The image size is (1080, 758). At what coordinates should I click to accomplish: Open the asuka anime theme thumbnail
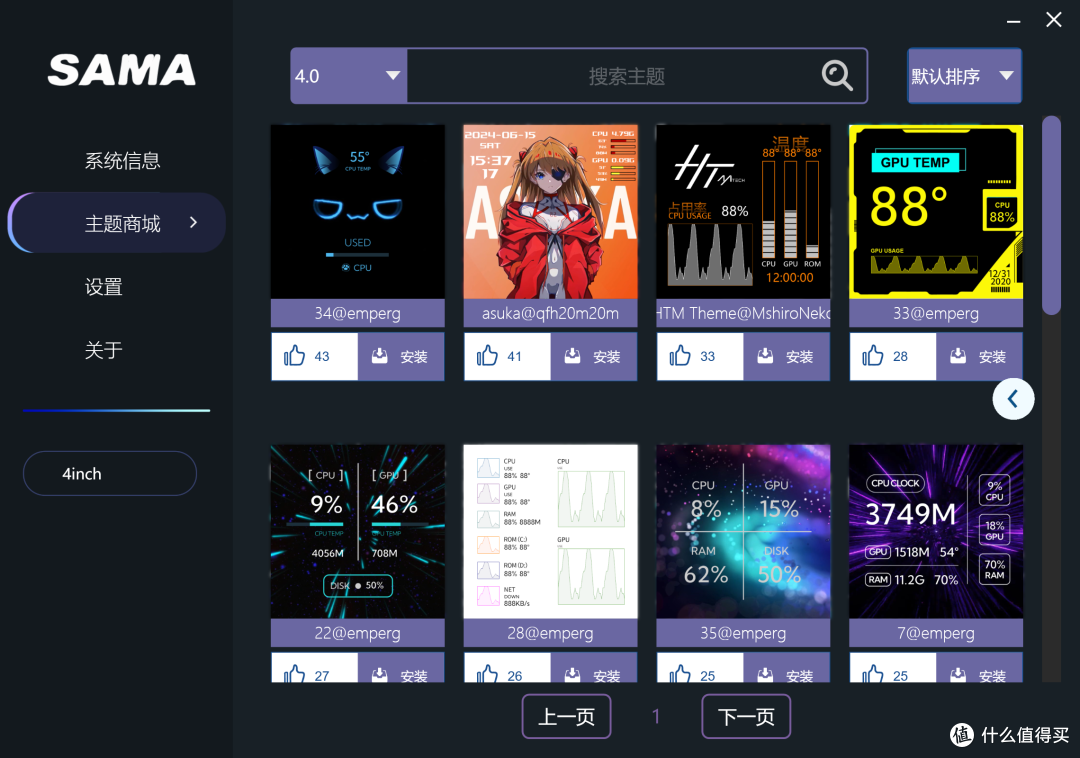[x=550, y=211]
